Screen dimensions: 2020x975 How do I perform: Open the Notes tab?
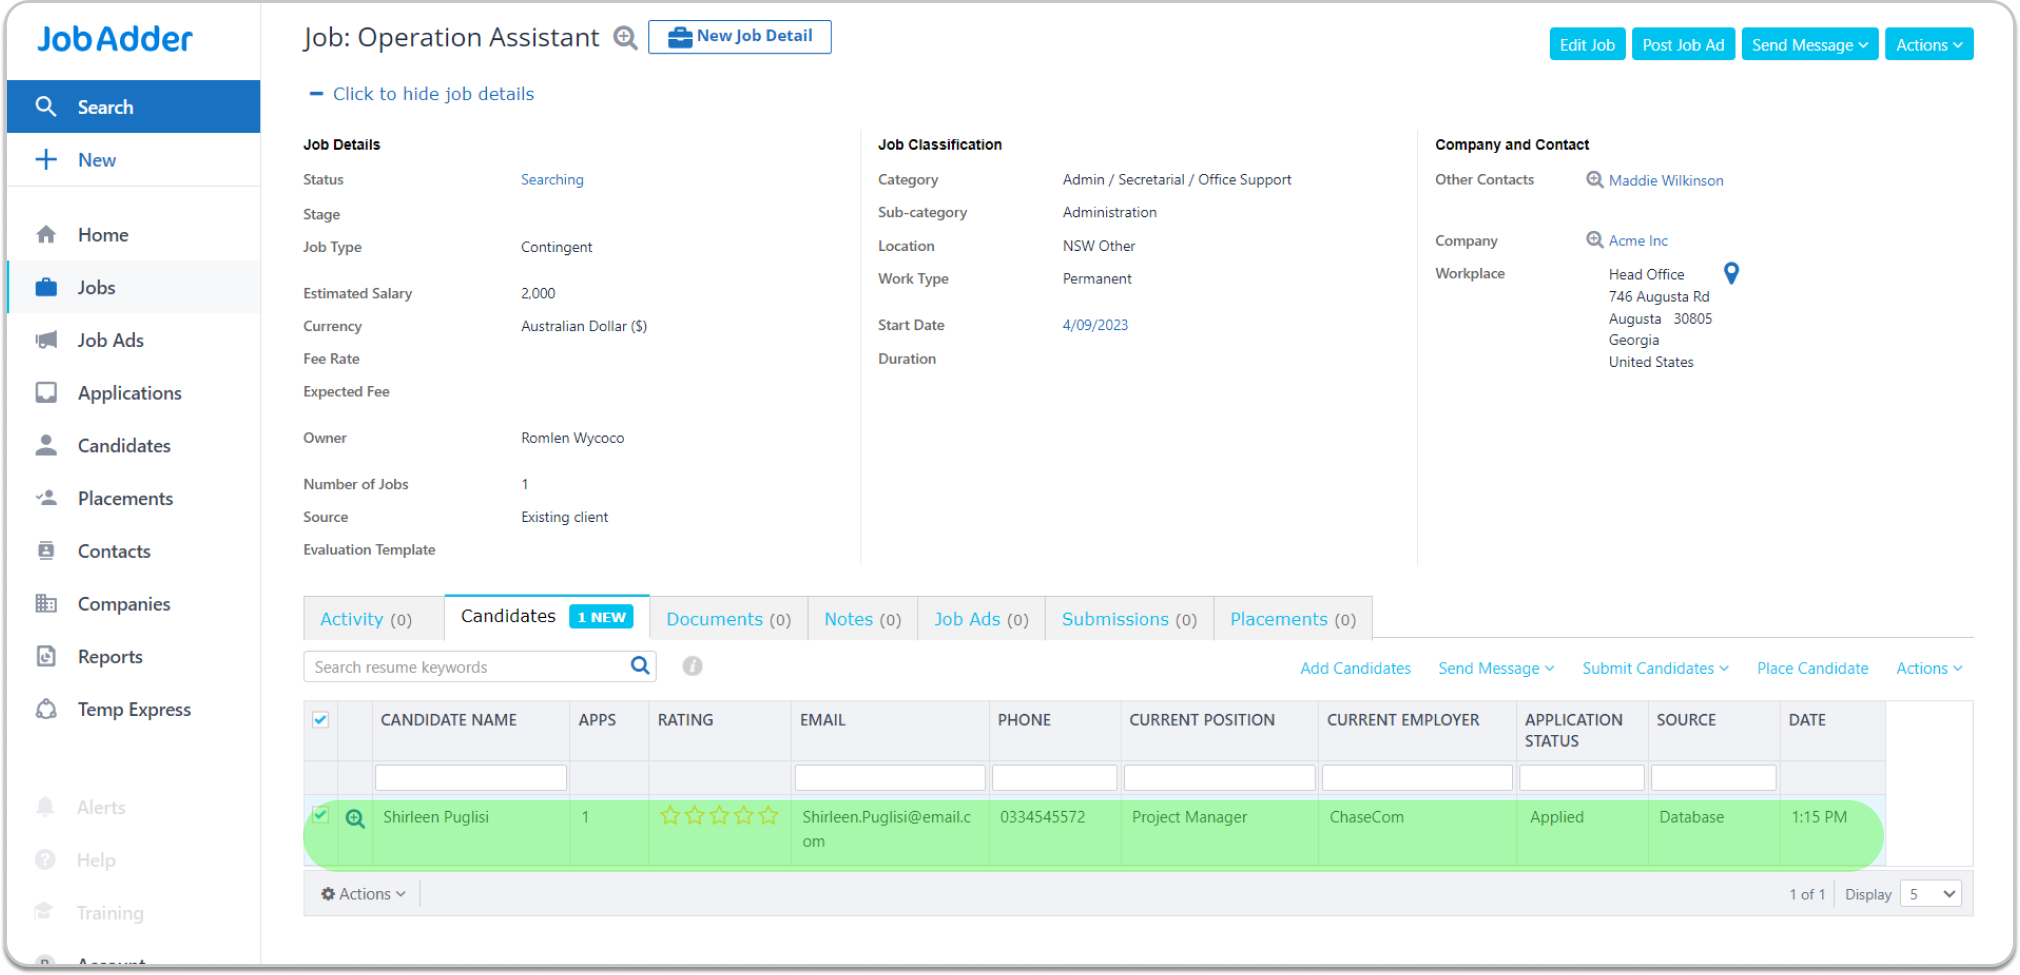pos(861,618)
